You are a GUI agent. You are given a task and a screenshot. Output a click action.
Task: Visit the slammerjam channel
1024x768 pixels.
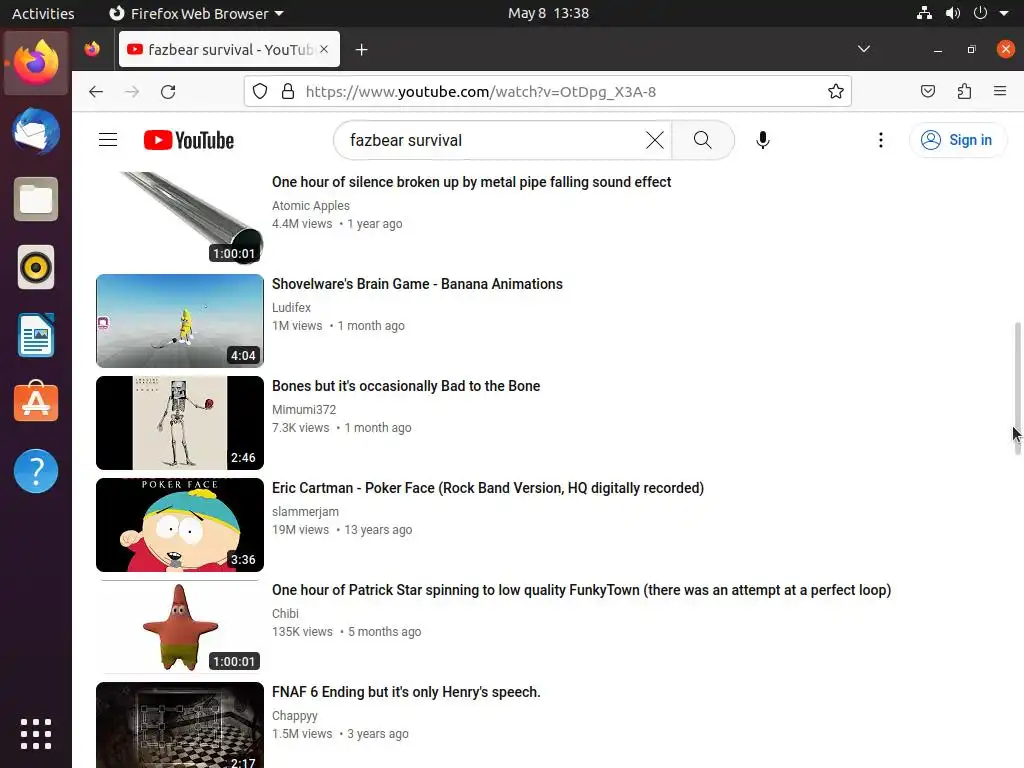[x=305, y=511]
